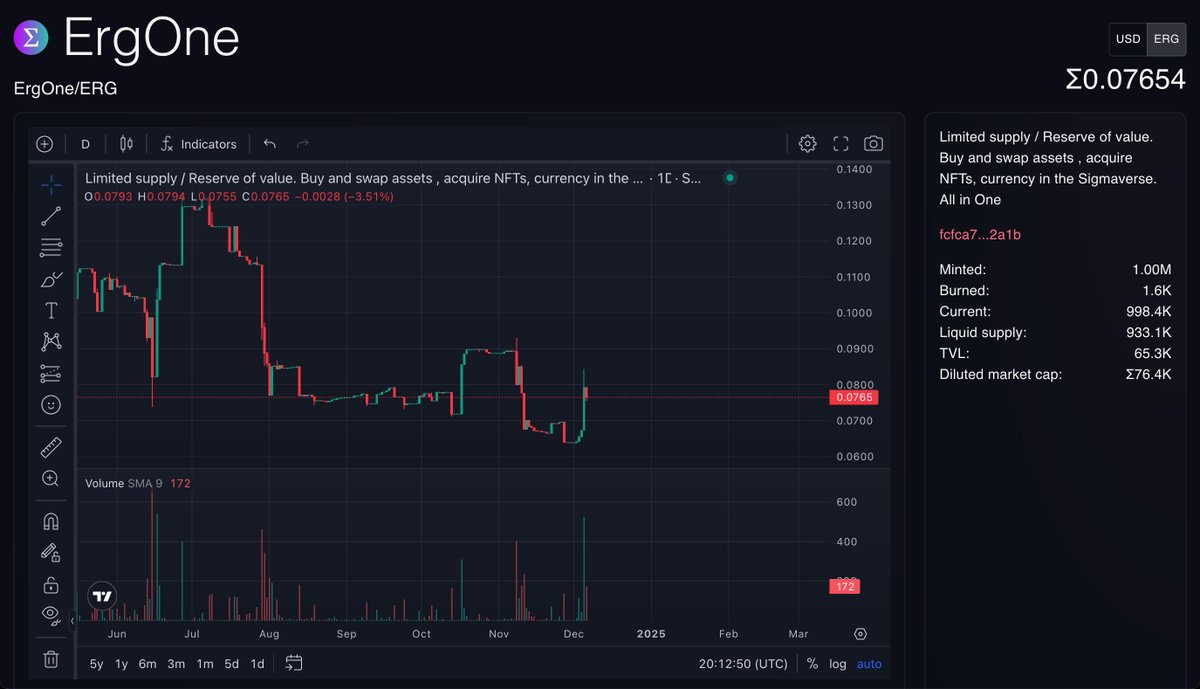Set chart range to 1y

121,664
